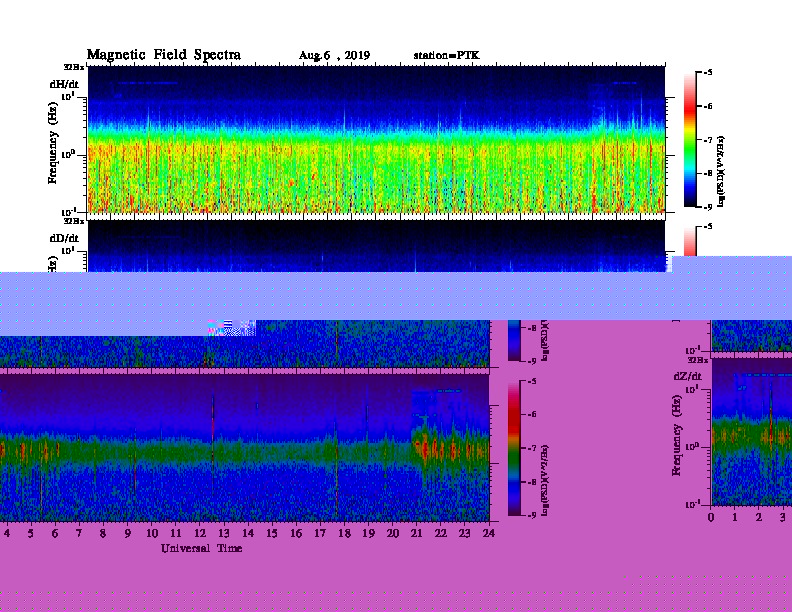Click the color scale bar beside the bottom enlarged spectrogram

(514, 448)
